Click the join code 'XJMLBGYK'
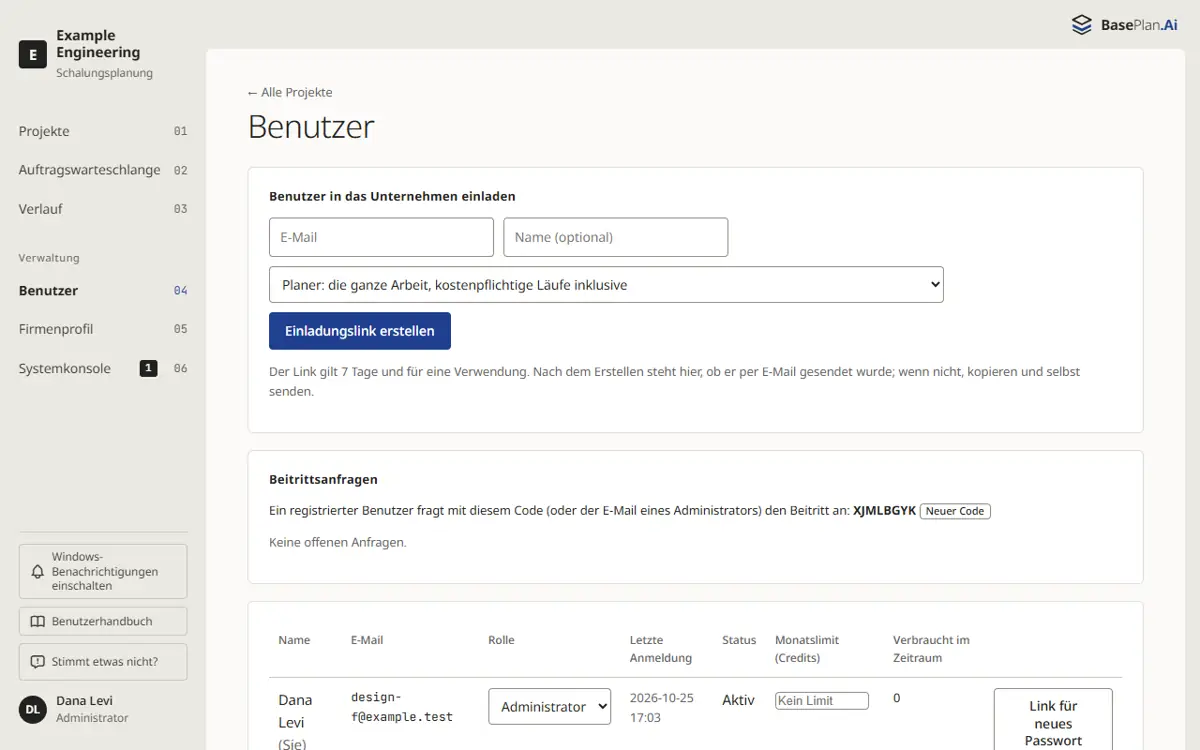The height and width of the screenshot is (750, 1200). (x=884, y=511)
